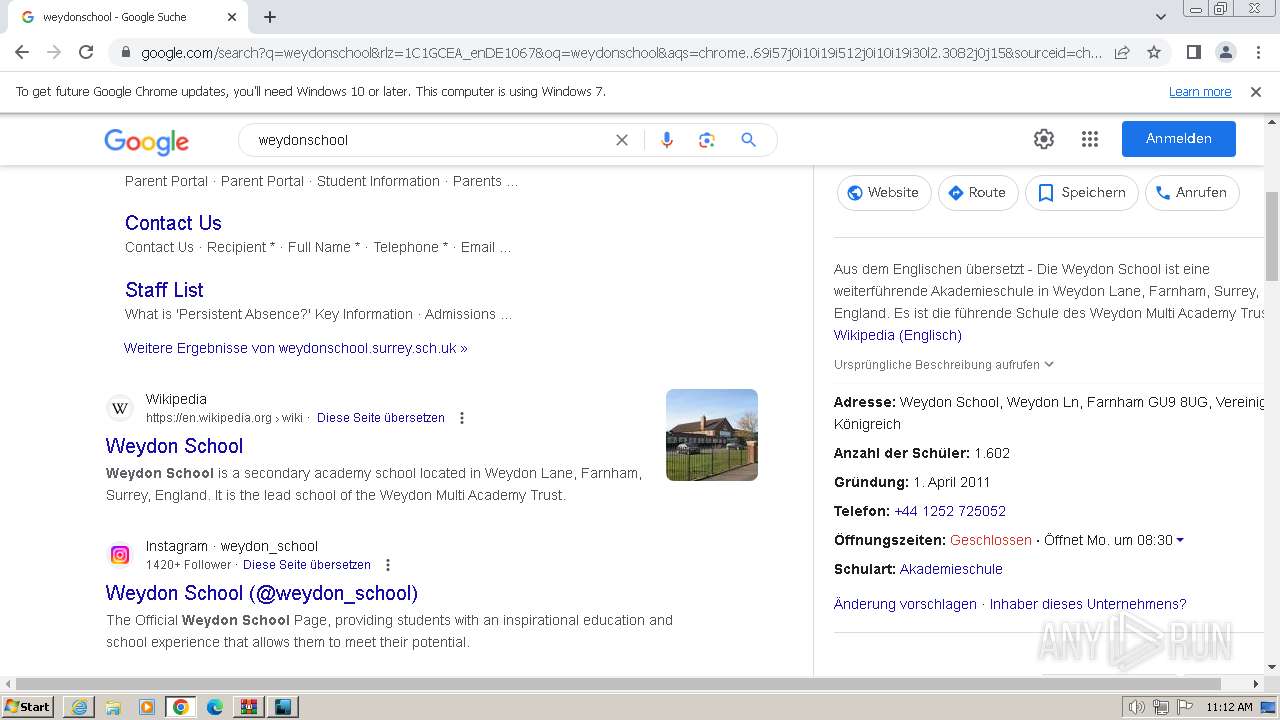Click the Weydon School building thumbnail

tap(712, 435)
